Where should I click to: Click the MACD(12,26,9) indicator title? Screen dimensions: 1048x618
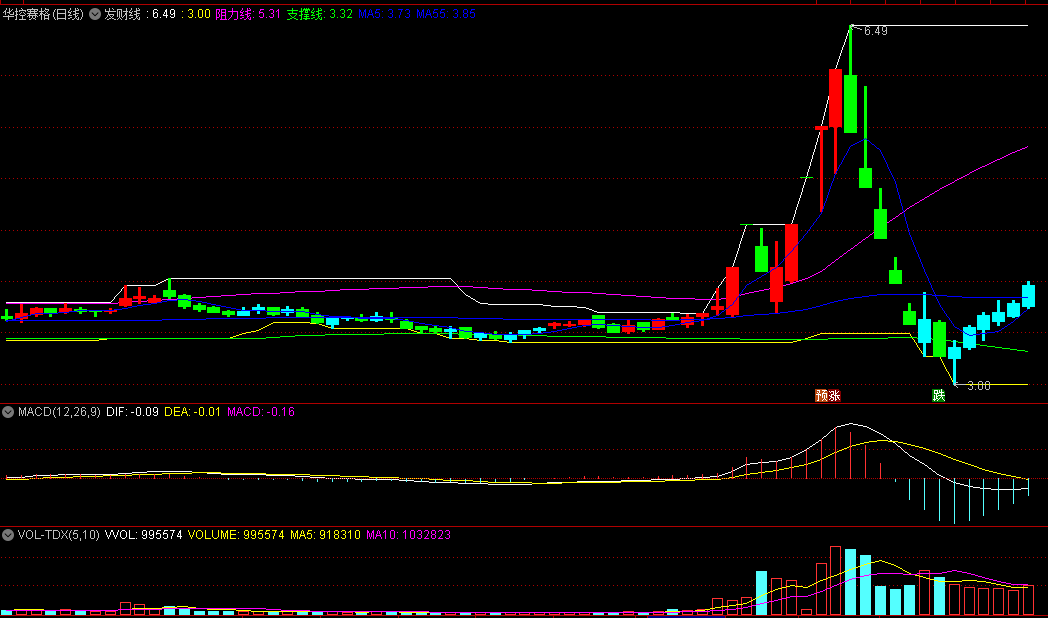59,412
